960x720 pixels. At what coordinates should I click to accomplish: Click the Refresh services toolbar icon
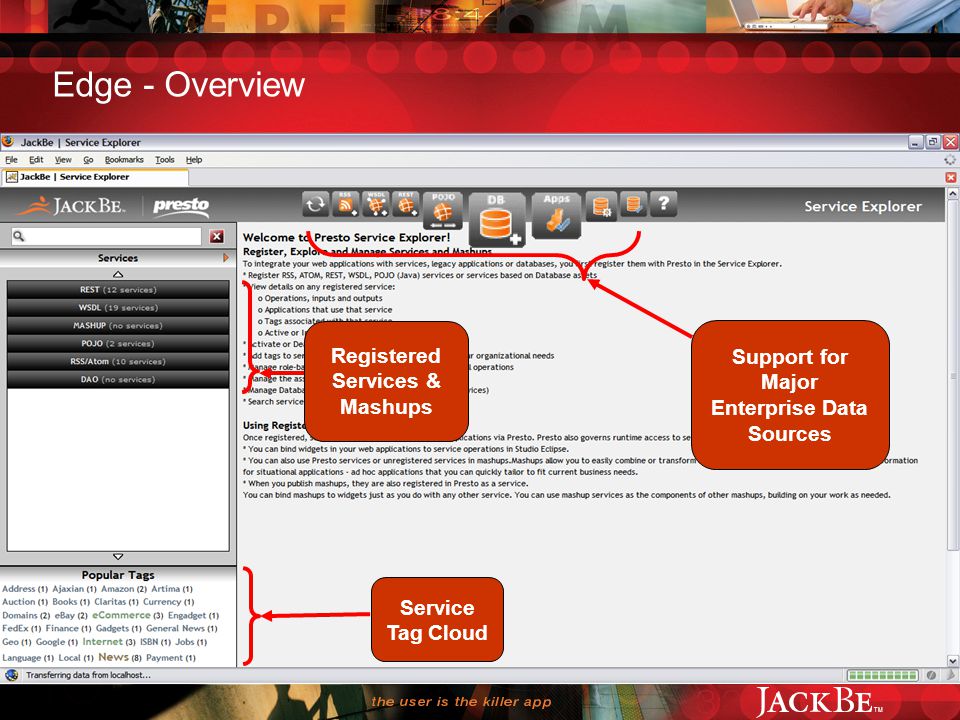[x=315, y=204]
